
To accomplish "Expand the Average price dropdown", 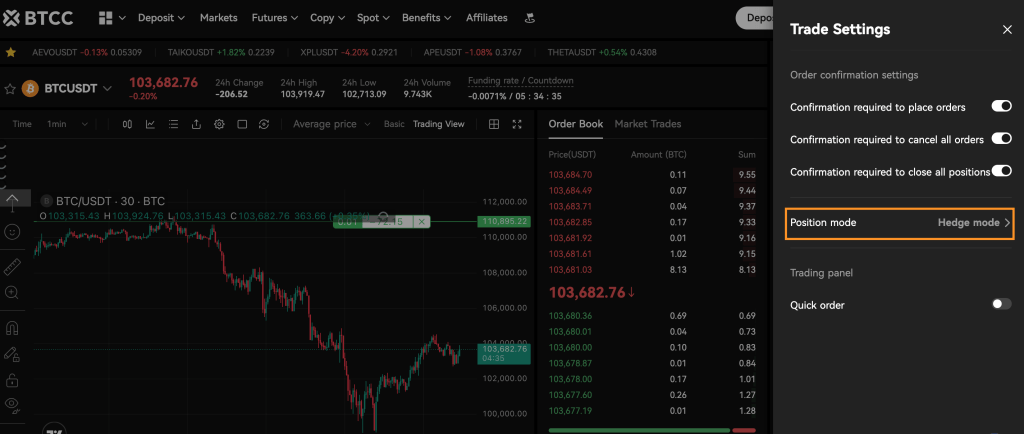I will coord(330,124).
